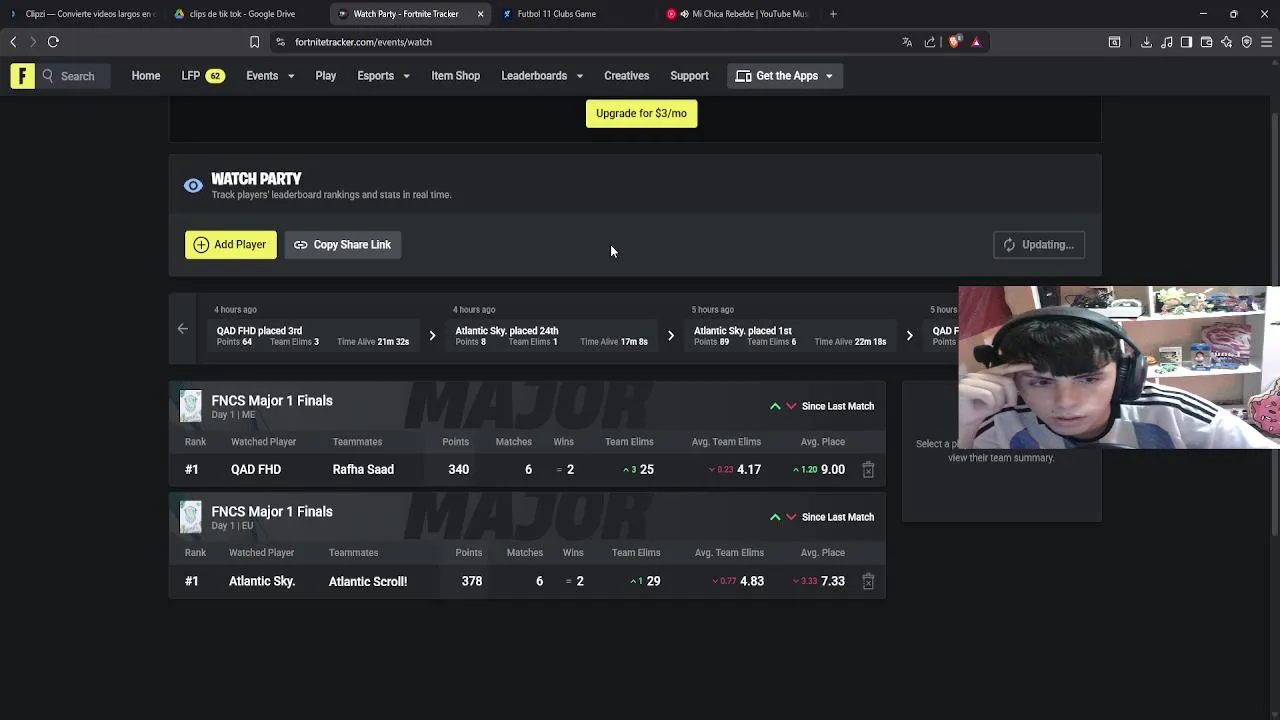The width and height of the screenshot is (1280, 720).
Task: Open the Item Shop page
Action: 455,76
